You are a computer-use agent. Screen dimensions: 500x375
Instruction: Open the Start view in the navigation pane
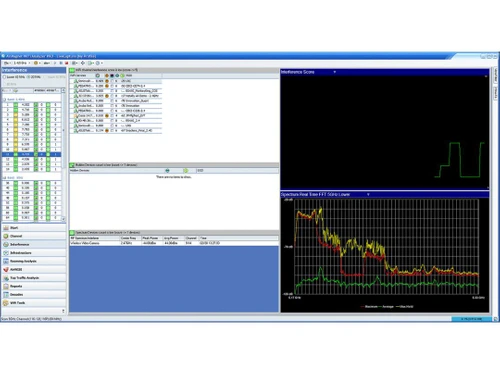pos(34,228)
